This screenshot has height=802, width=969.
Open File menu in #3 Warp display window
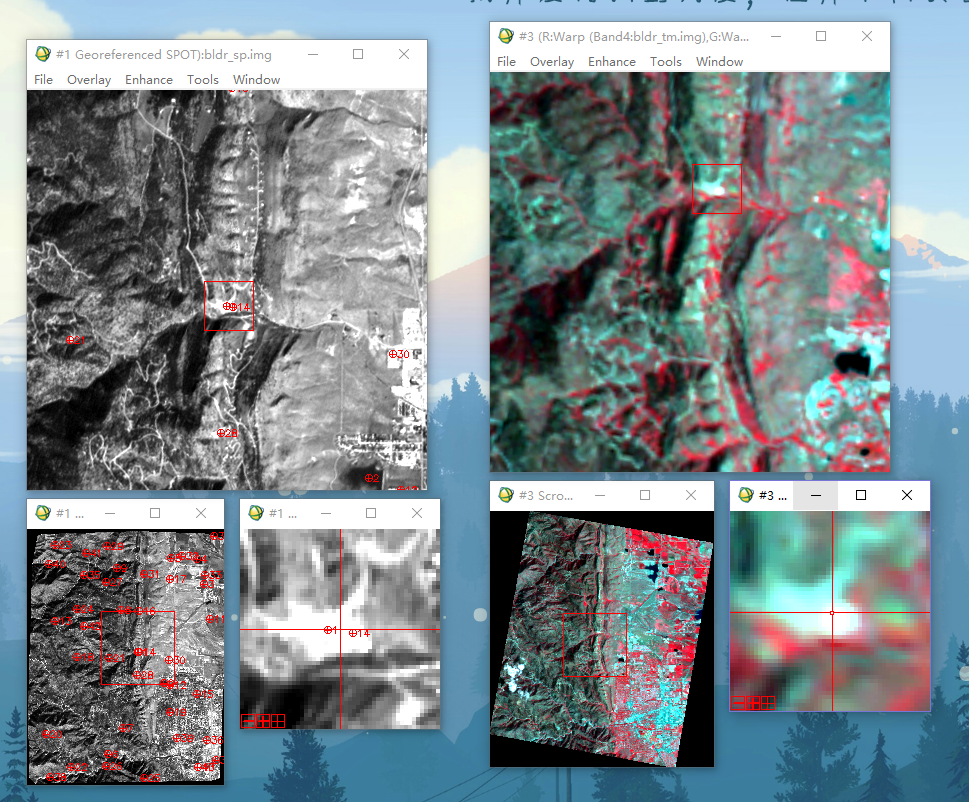(x=506, y=62)
